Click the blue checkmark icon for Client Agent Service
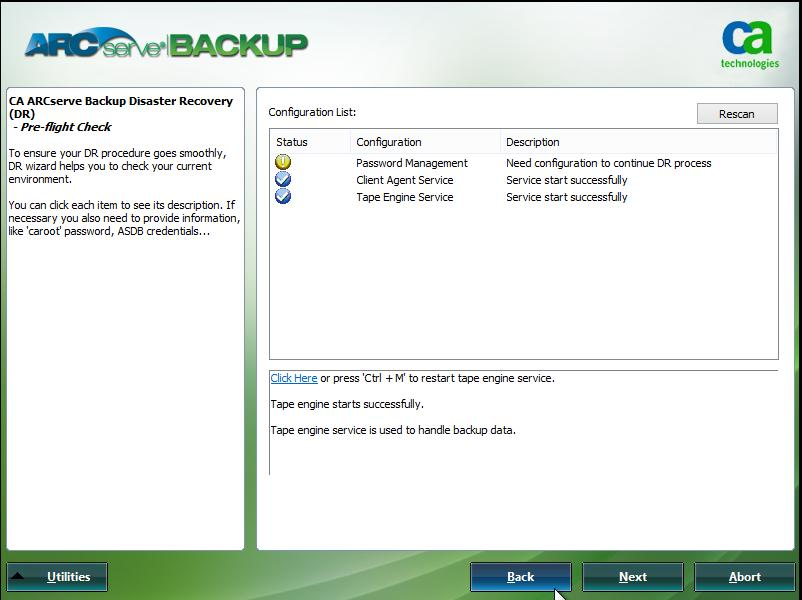This screenshot has width=802, height=600. pyautogui.click(x=283, y=179)
